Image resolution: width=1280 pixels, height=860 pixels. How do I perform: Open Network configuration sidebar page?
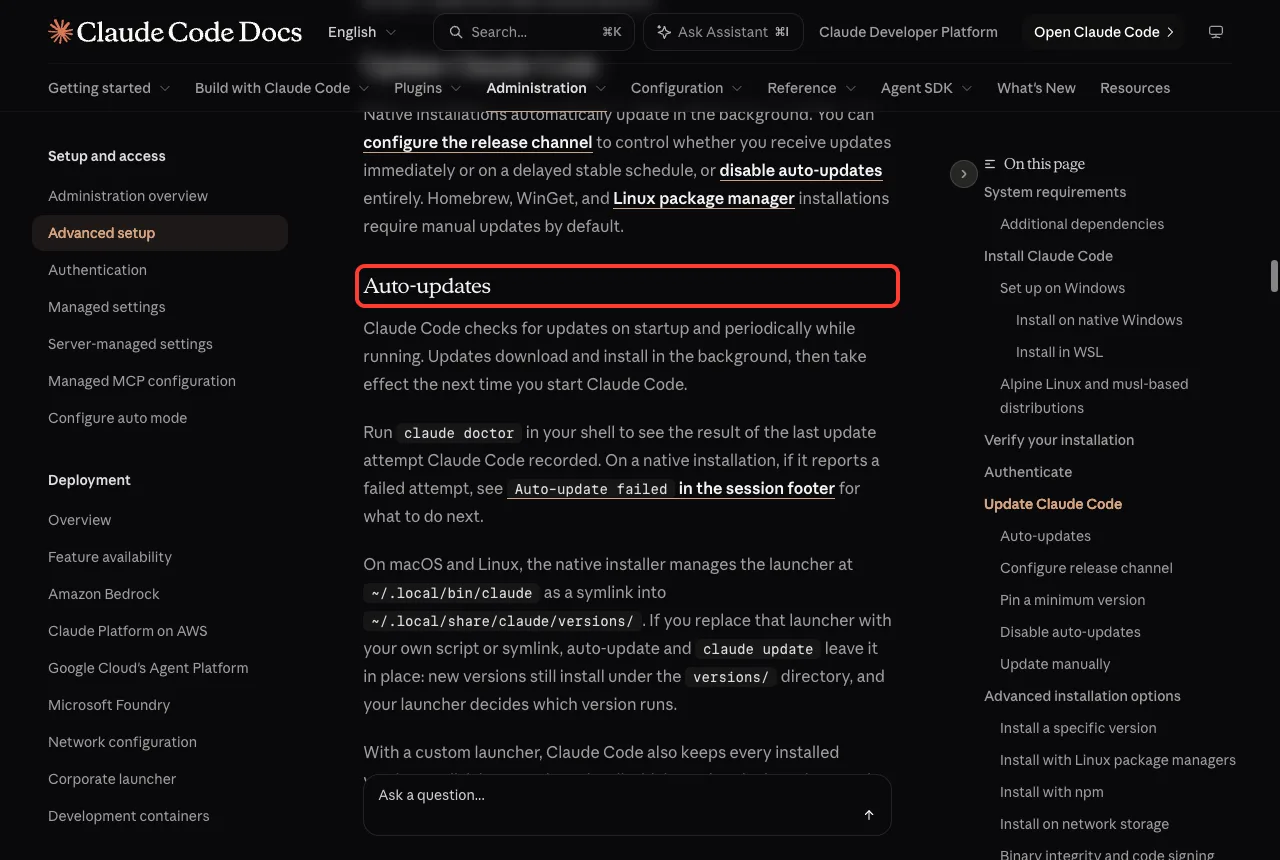pyautogui.click(x=122, y=742)
